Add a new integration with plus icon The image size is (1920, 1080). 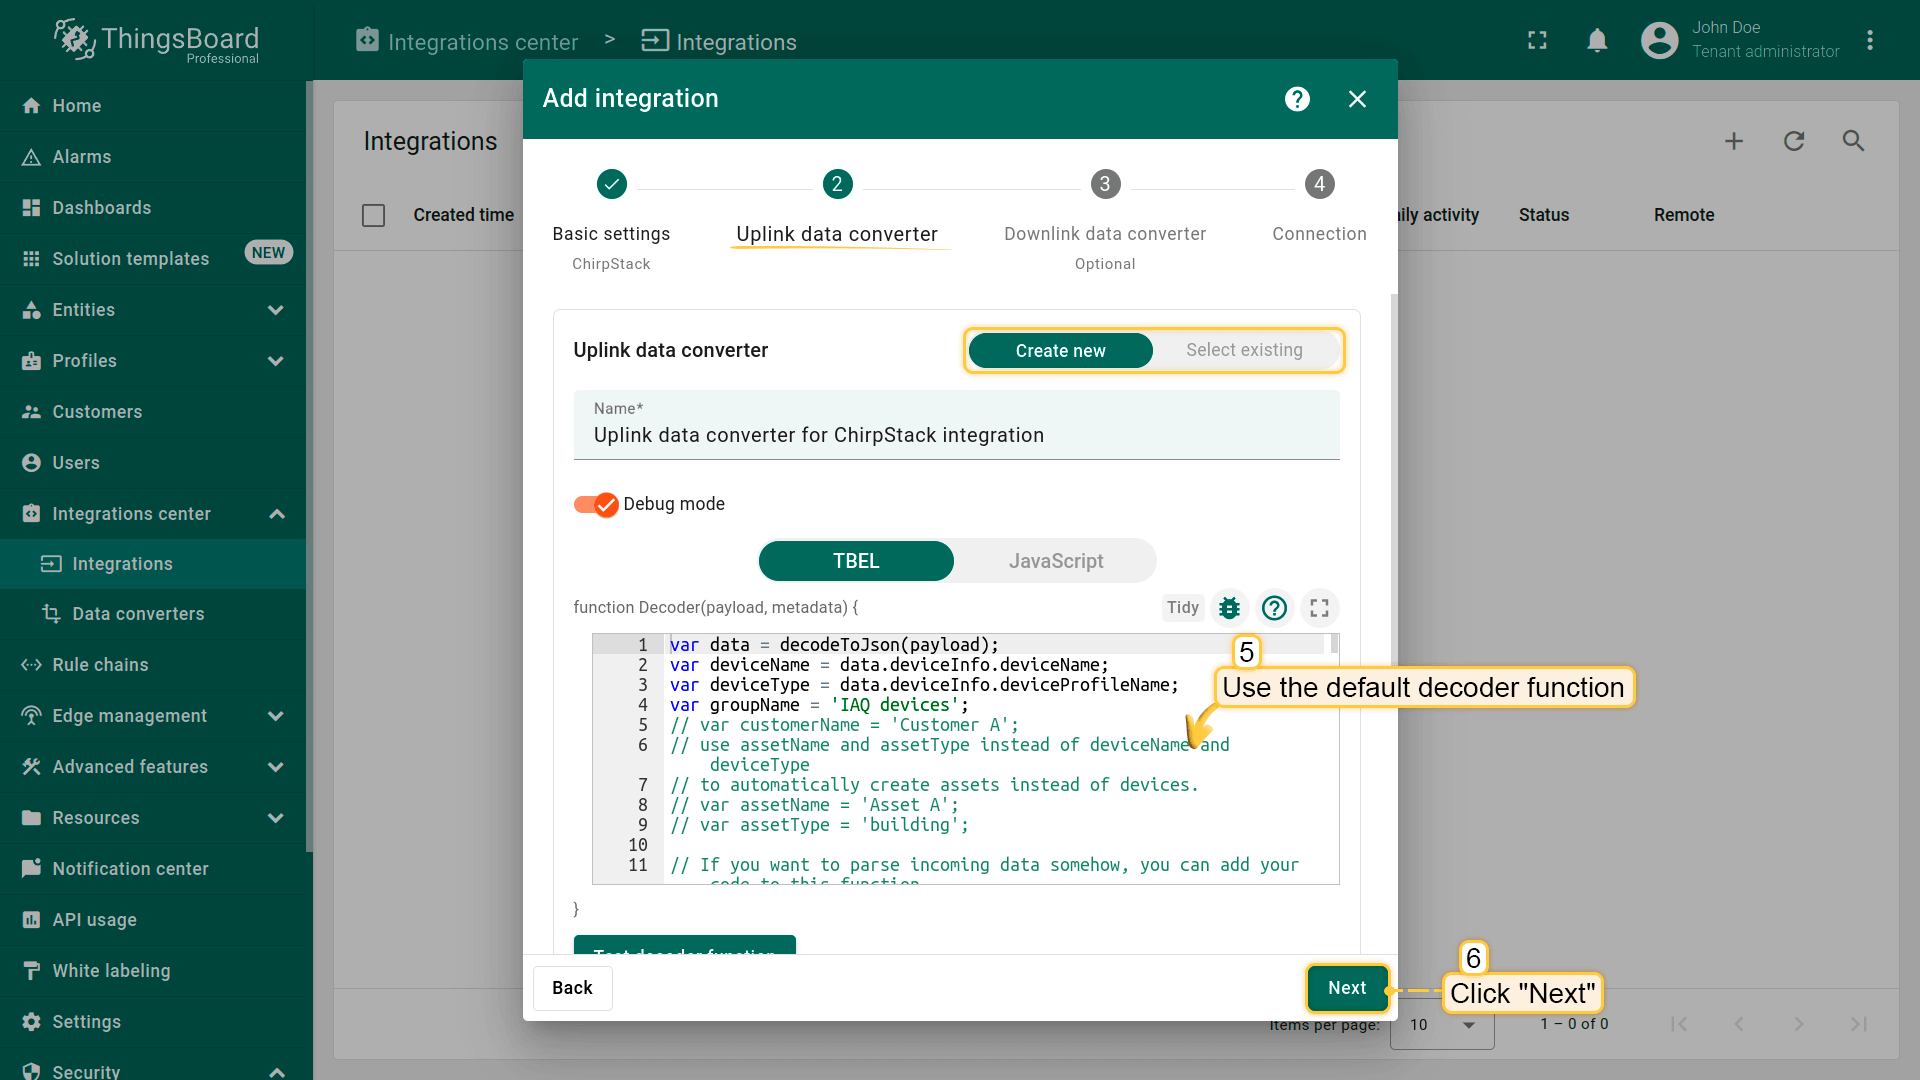pos(1733,141)
